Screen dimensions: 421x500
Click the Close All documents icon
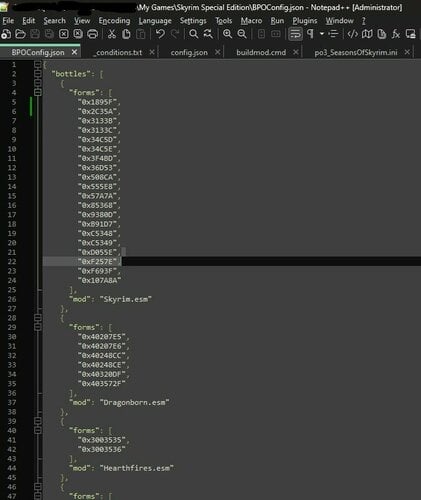[x=78, y=34]
